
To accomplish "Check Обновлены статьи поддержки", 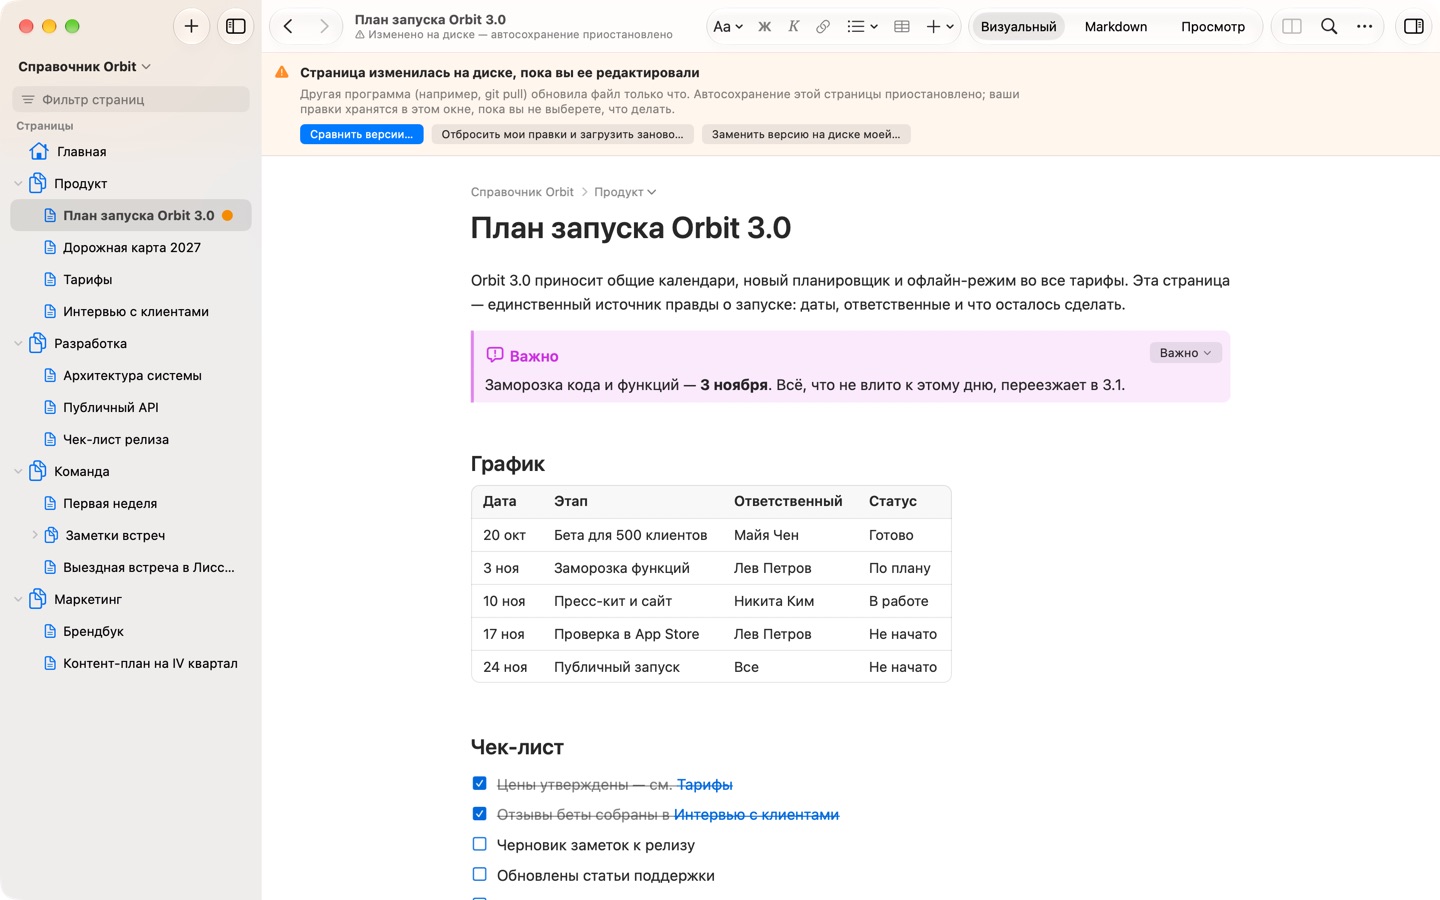I will coord(480,874).
